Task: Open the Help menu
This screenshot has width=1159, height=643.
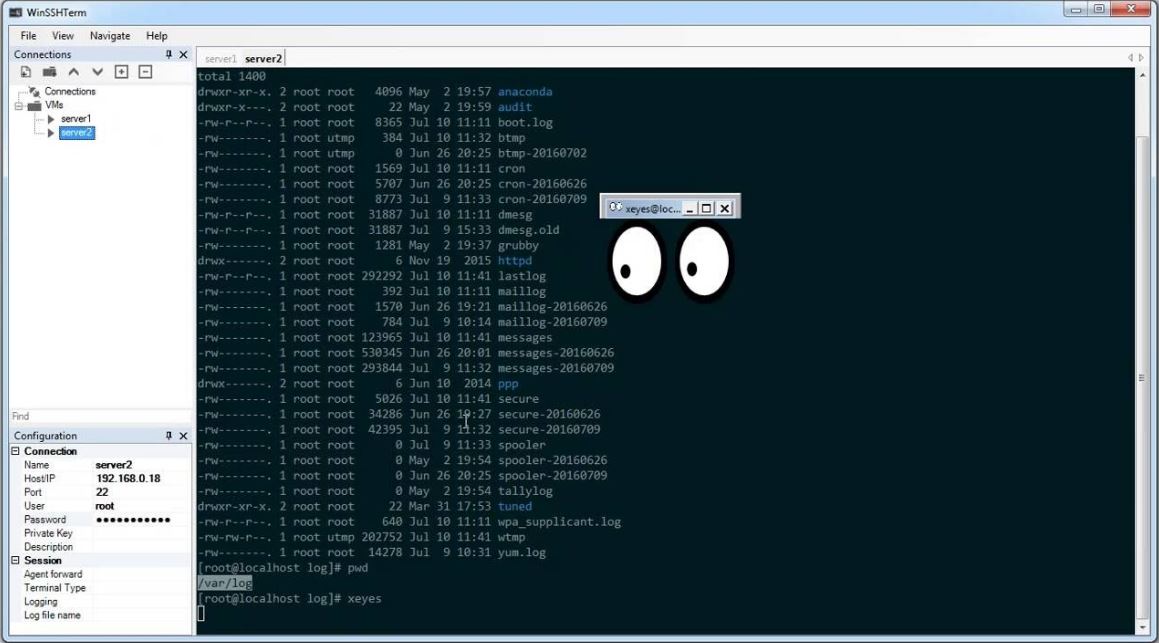Action: 157,35
